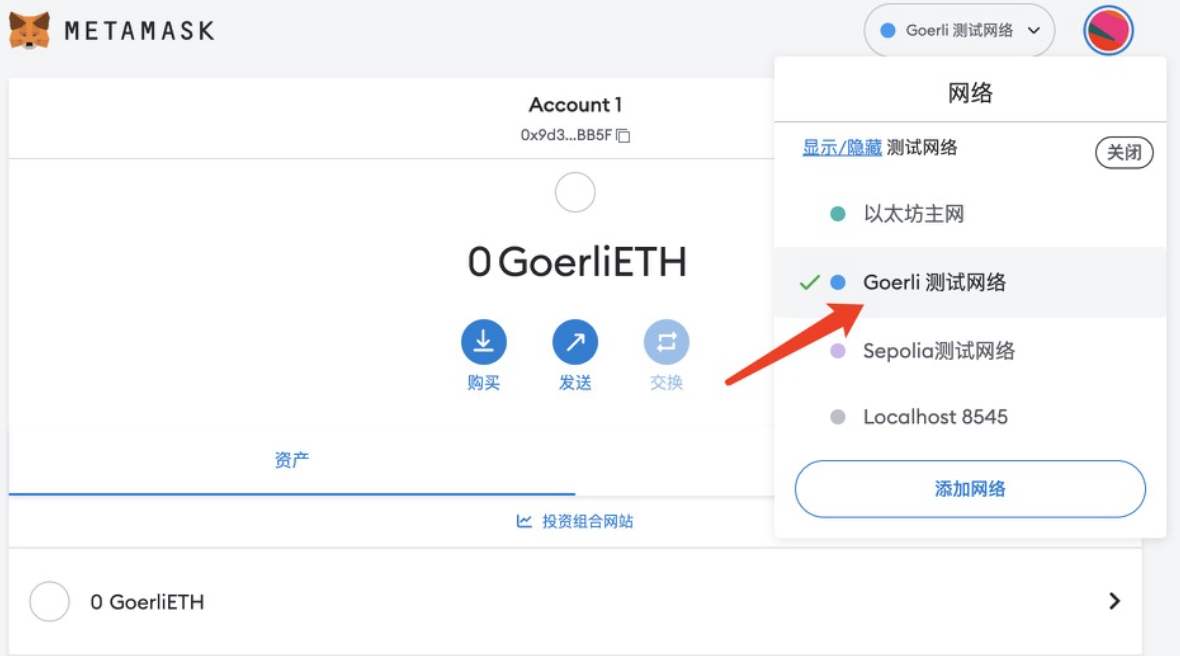Click the METAMASK wordmark
Screen dimensions: 1180x656
(x=139, y=31)
